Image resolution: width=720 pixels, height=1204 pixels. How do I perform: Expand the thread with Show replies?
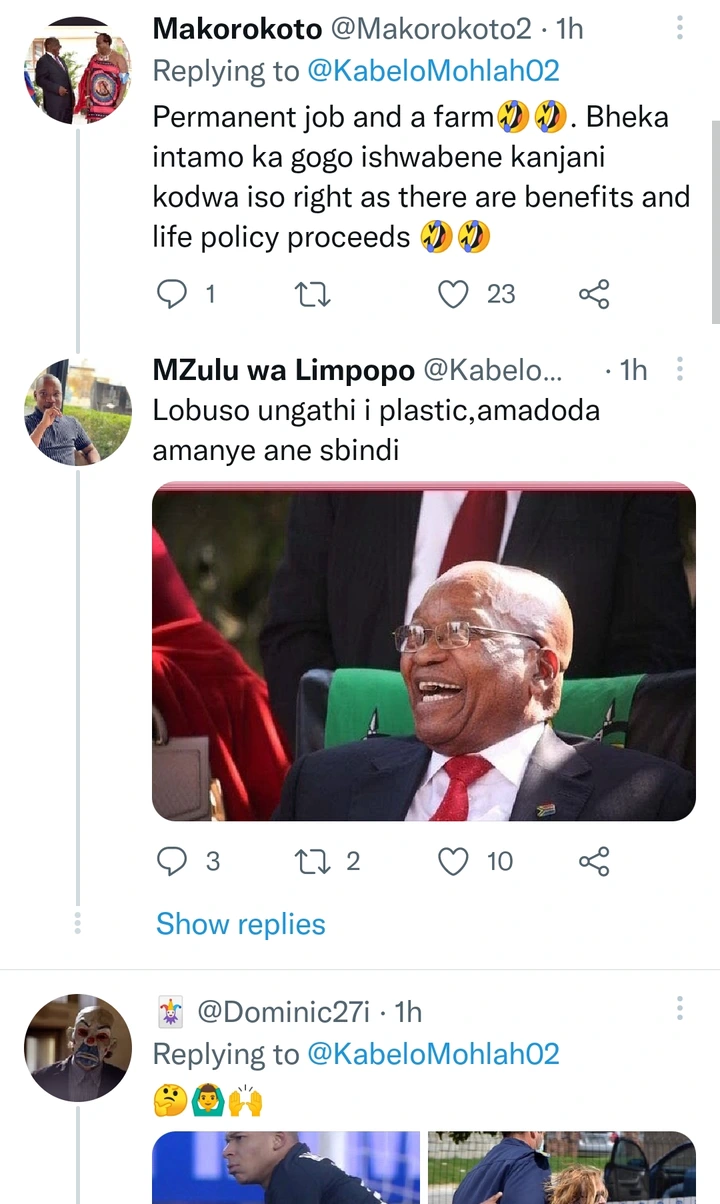pyautogui.click(x=241, y=924)
